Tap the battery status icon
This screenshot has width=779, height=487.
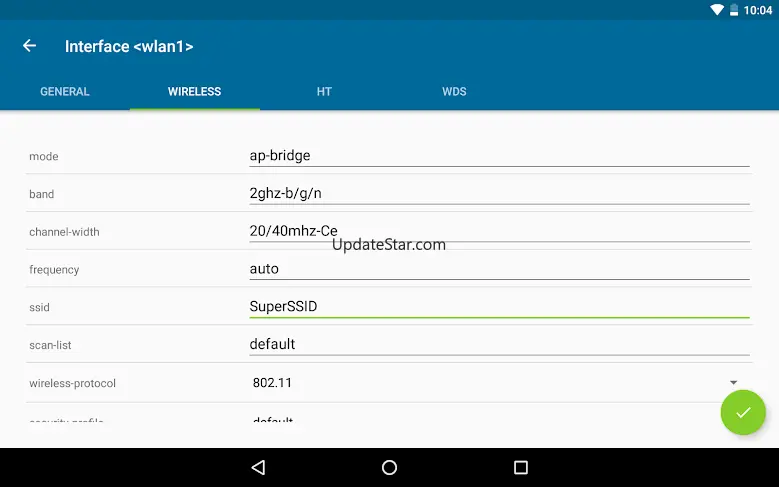tap(734, 9)
